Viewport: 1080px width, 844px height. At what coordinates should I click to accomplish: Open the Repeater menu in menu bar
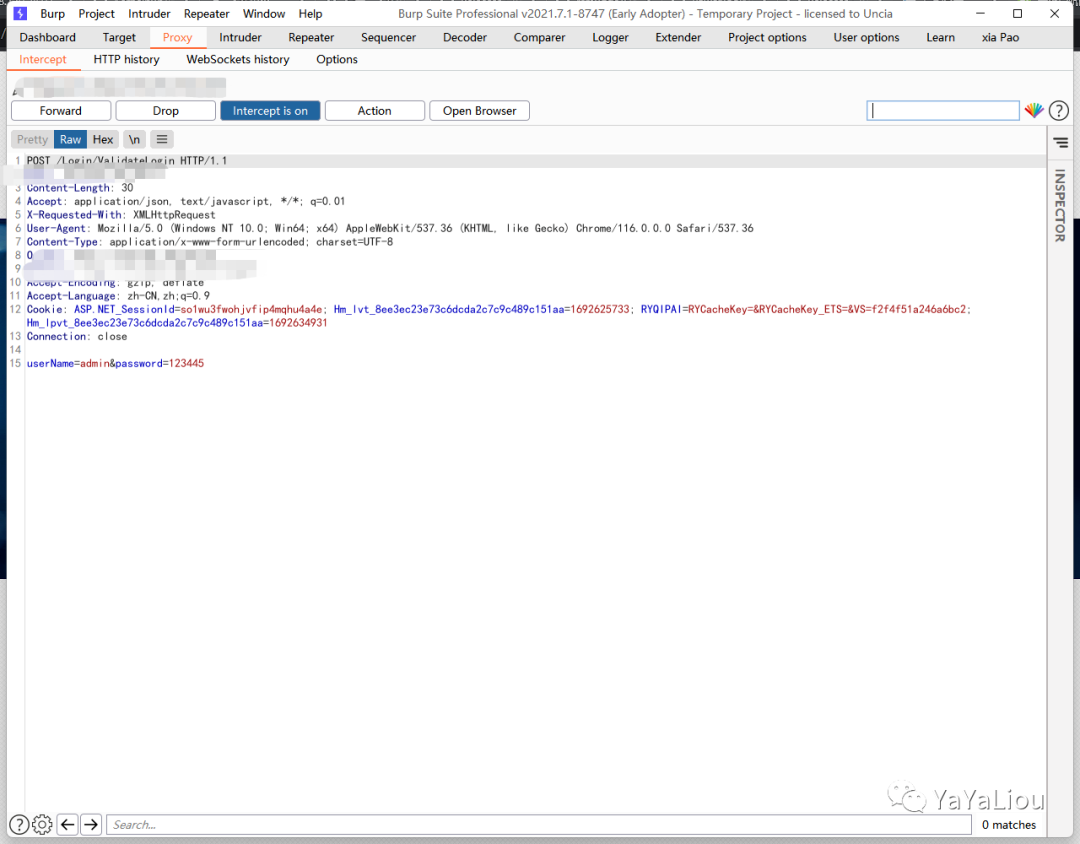coord(207,14)
